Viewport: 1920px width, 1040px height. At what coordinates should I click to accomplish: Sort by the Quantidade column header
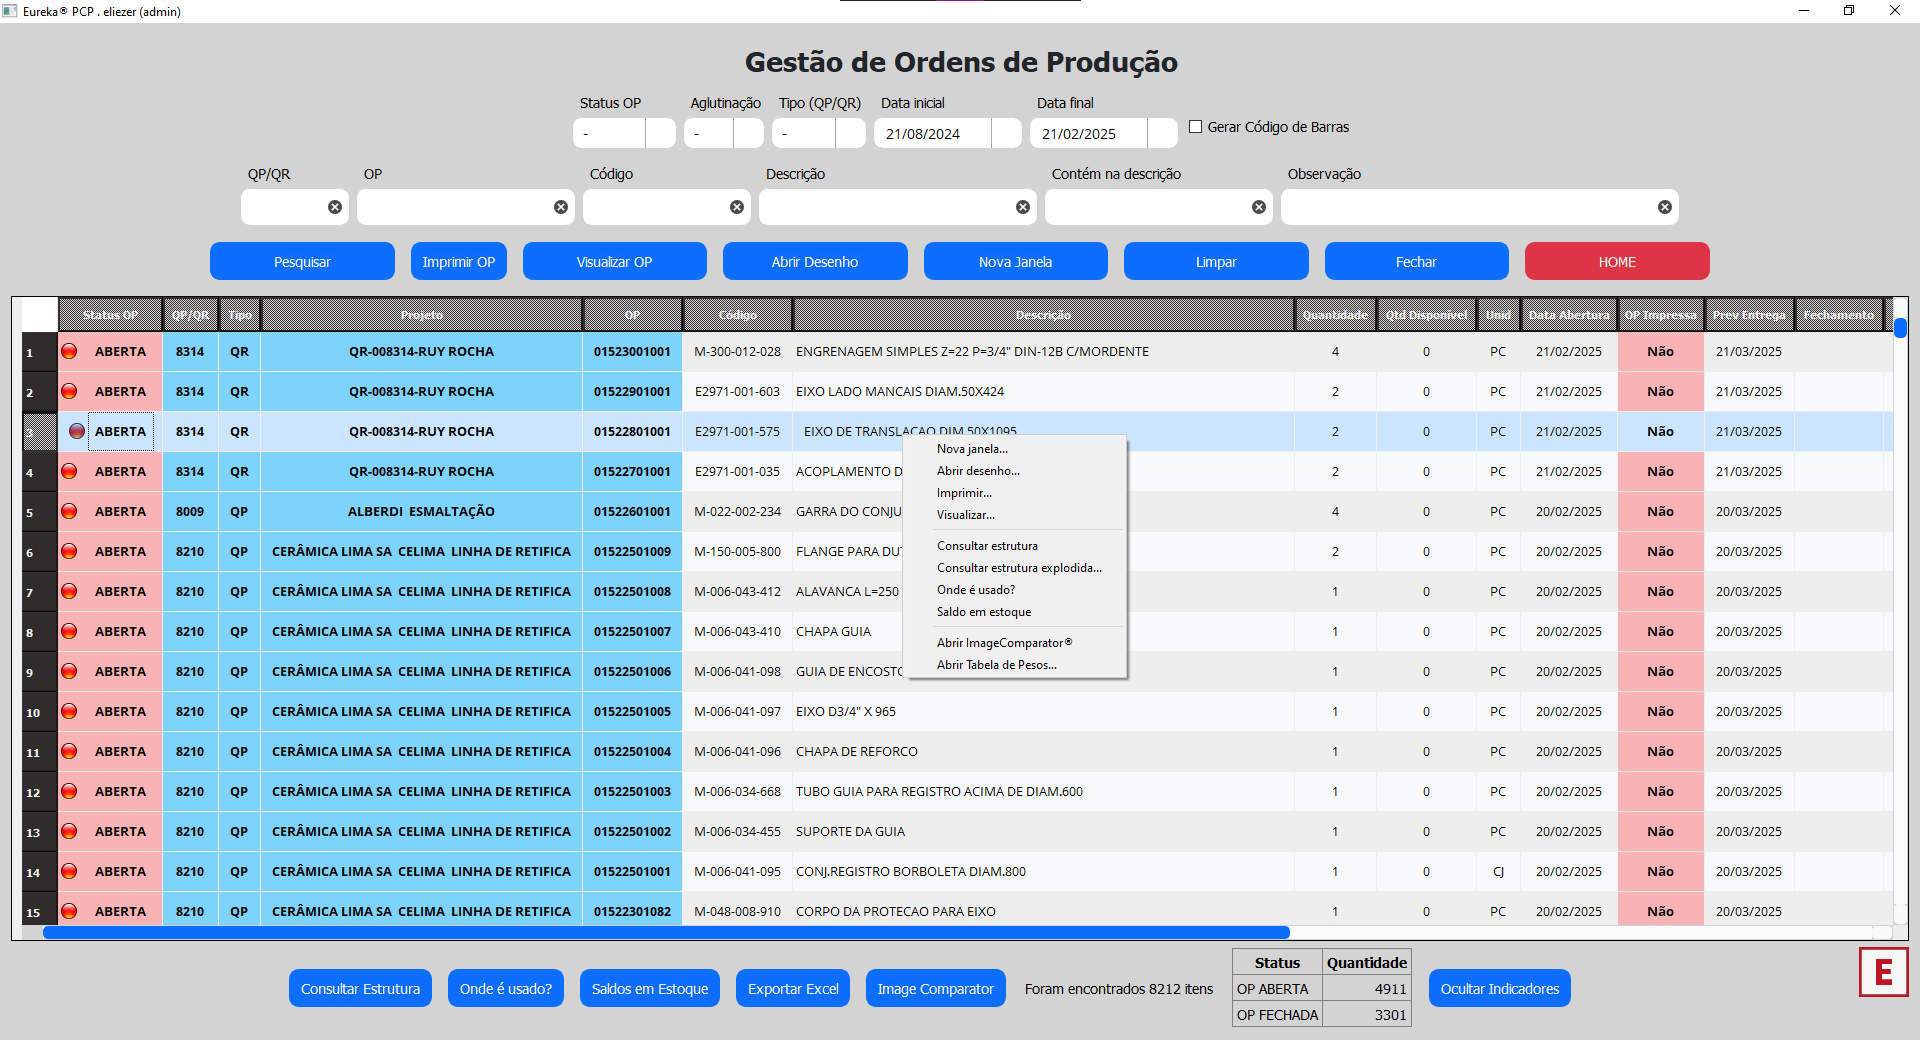point(1335,314)
